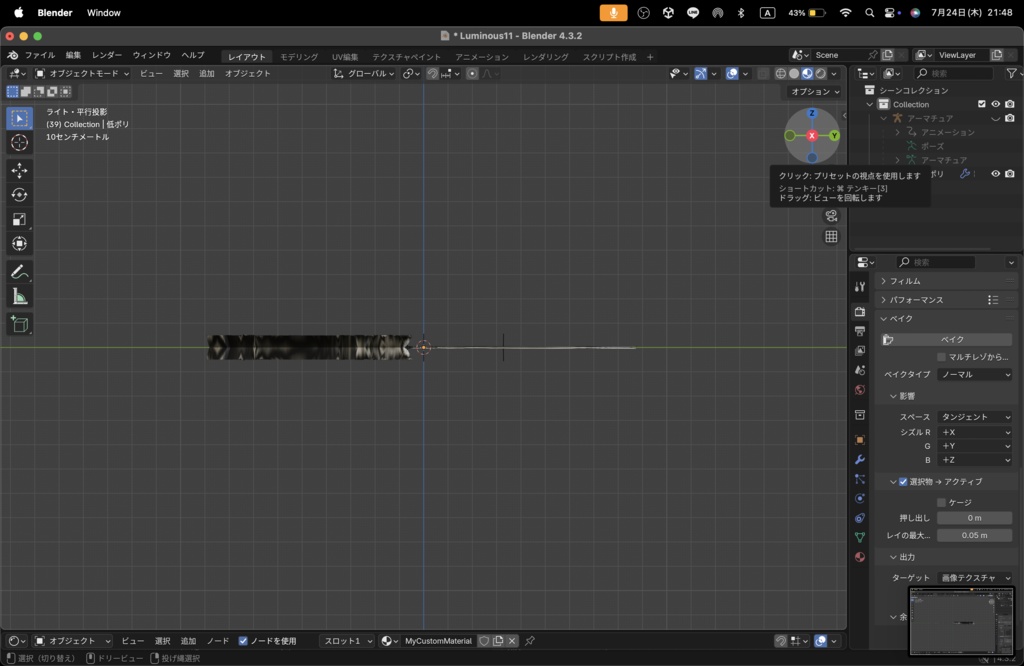1024x666 pixels.
Task: Activate the 3D Cursor tool
Action: pyautogui.click(x=20, y=143)
